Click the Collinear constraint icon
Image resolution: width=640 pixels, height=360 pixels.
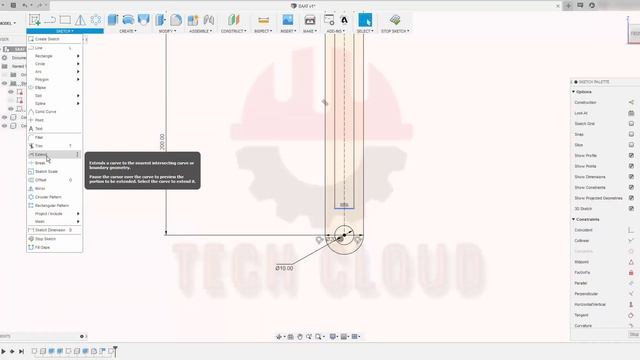[x=631, y=240]
